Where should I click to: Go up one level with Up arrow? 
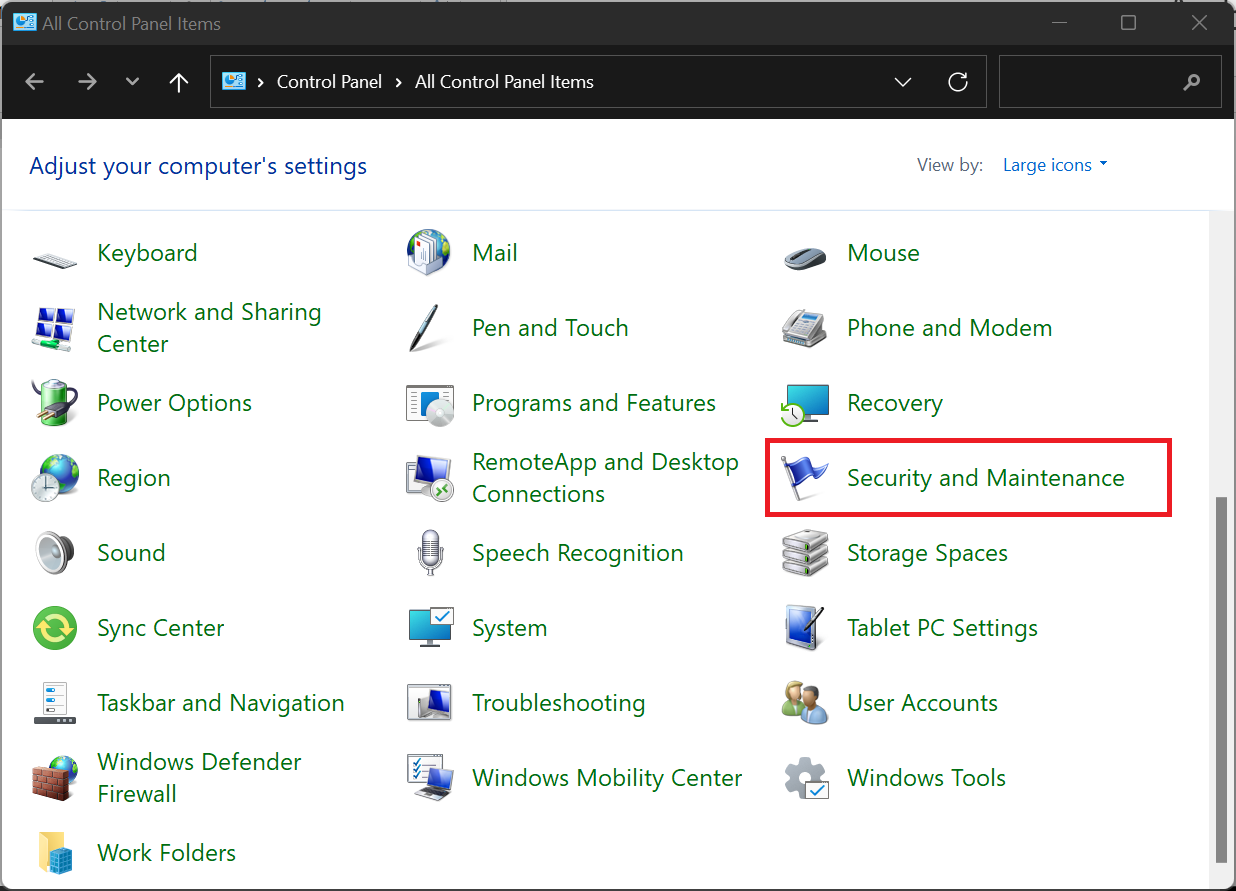pyautogui.click(x=179, y=82)
